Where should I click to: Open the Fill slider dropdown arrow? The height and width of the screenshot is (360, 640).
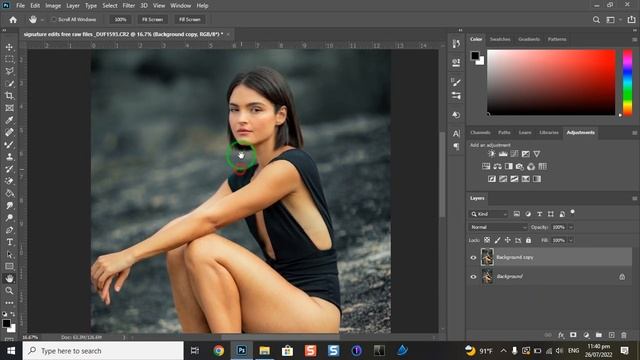pos(571,240)
